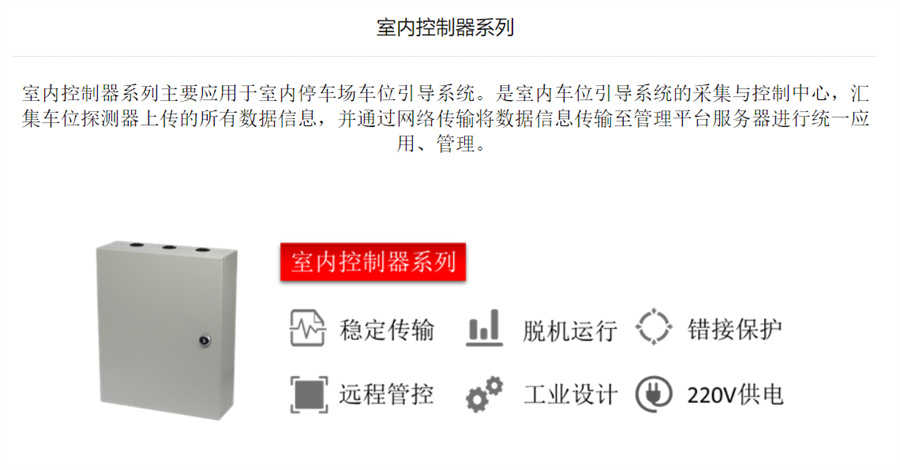
Task: Click the 远程管控 feature label
Action: point(386,394)
